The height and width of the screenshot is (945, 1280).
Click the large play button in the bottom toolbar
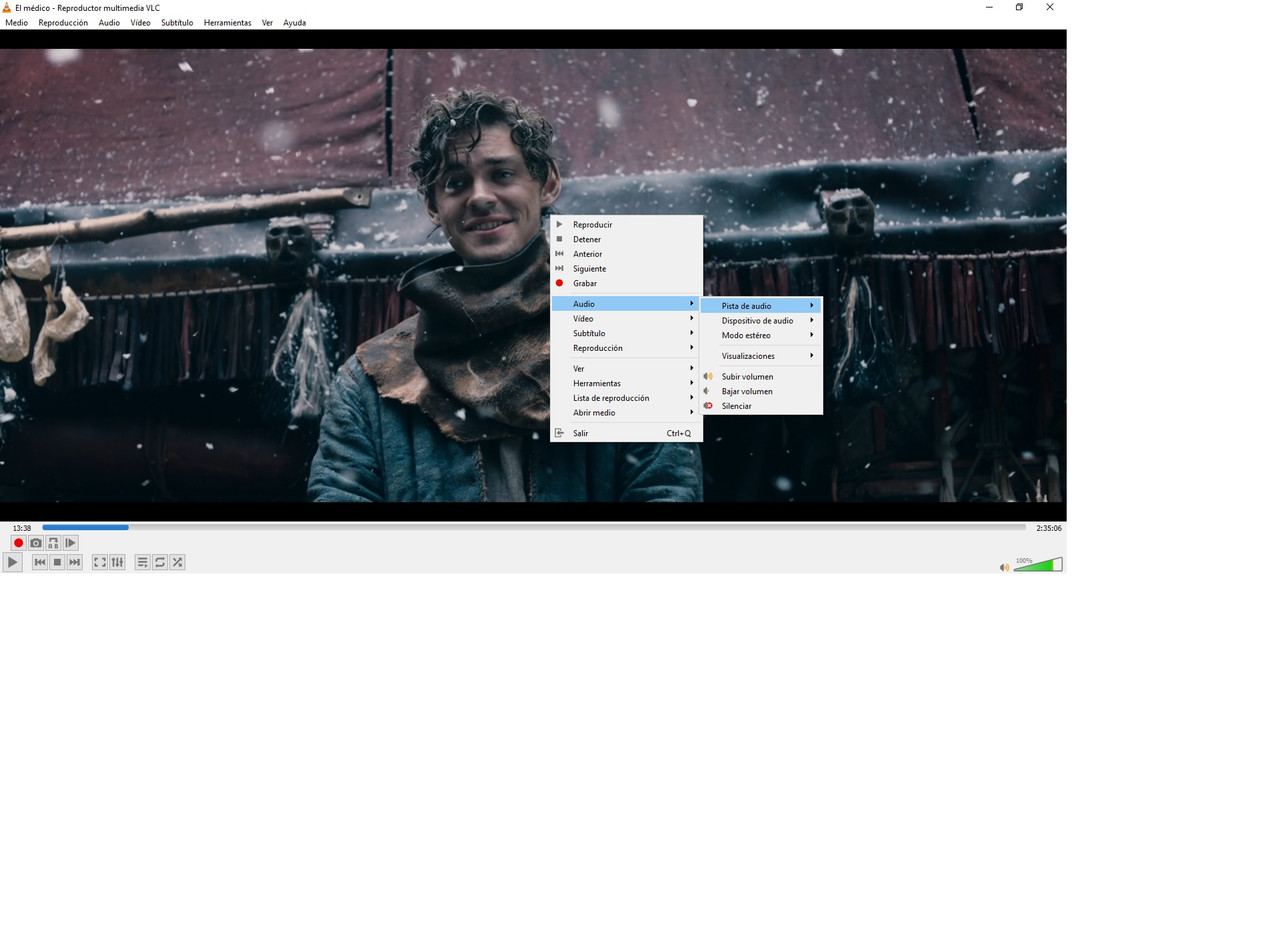(x=12, y=562)
